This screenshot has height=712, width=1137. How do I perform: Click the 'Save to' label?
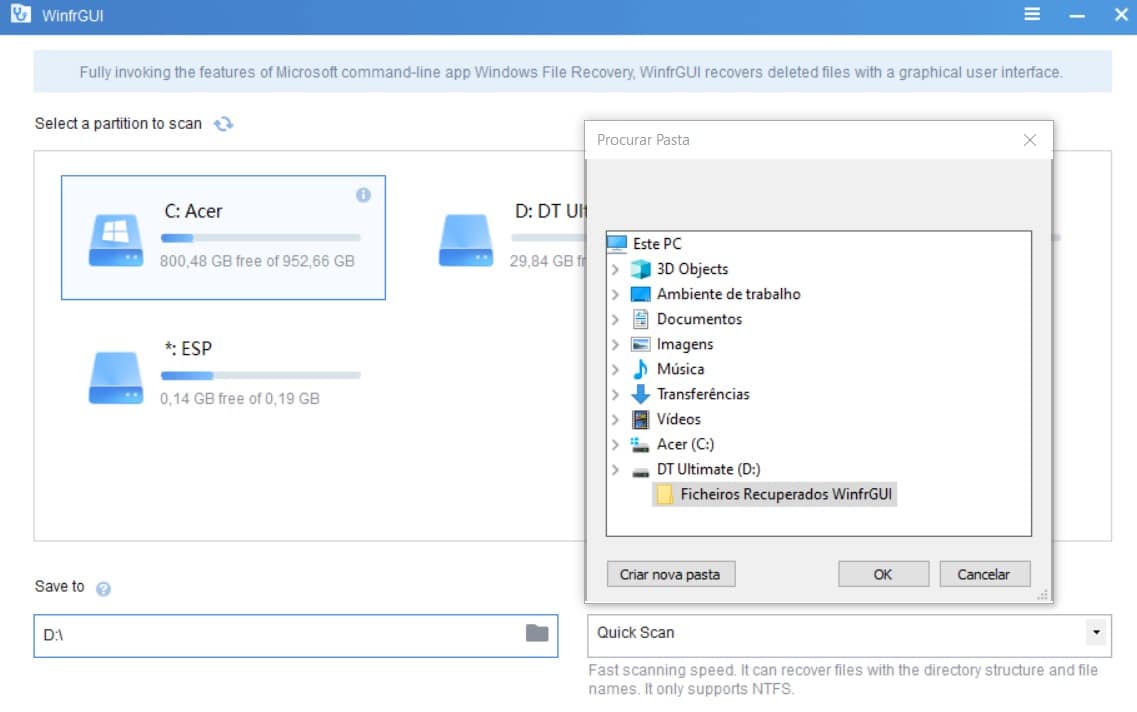(59, 587)
